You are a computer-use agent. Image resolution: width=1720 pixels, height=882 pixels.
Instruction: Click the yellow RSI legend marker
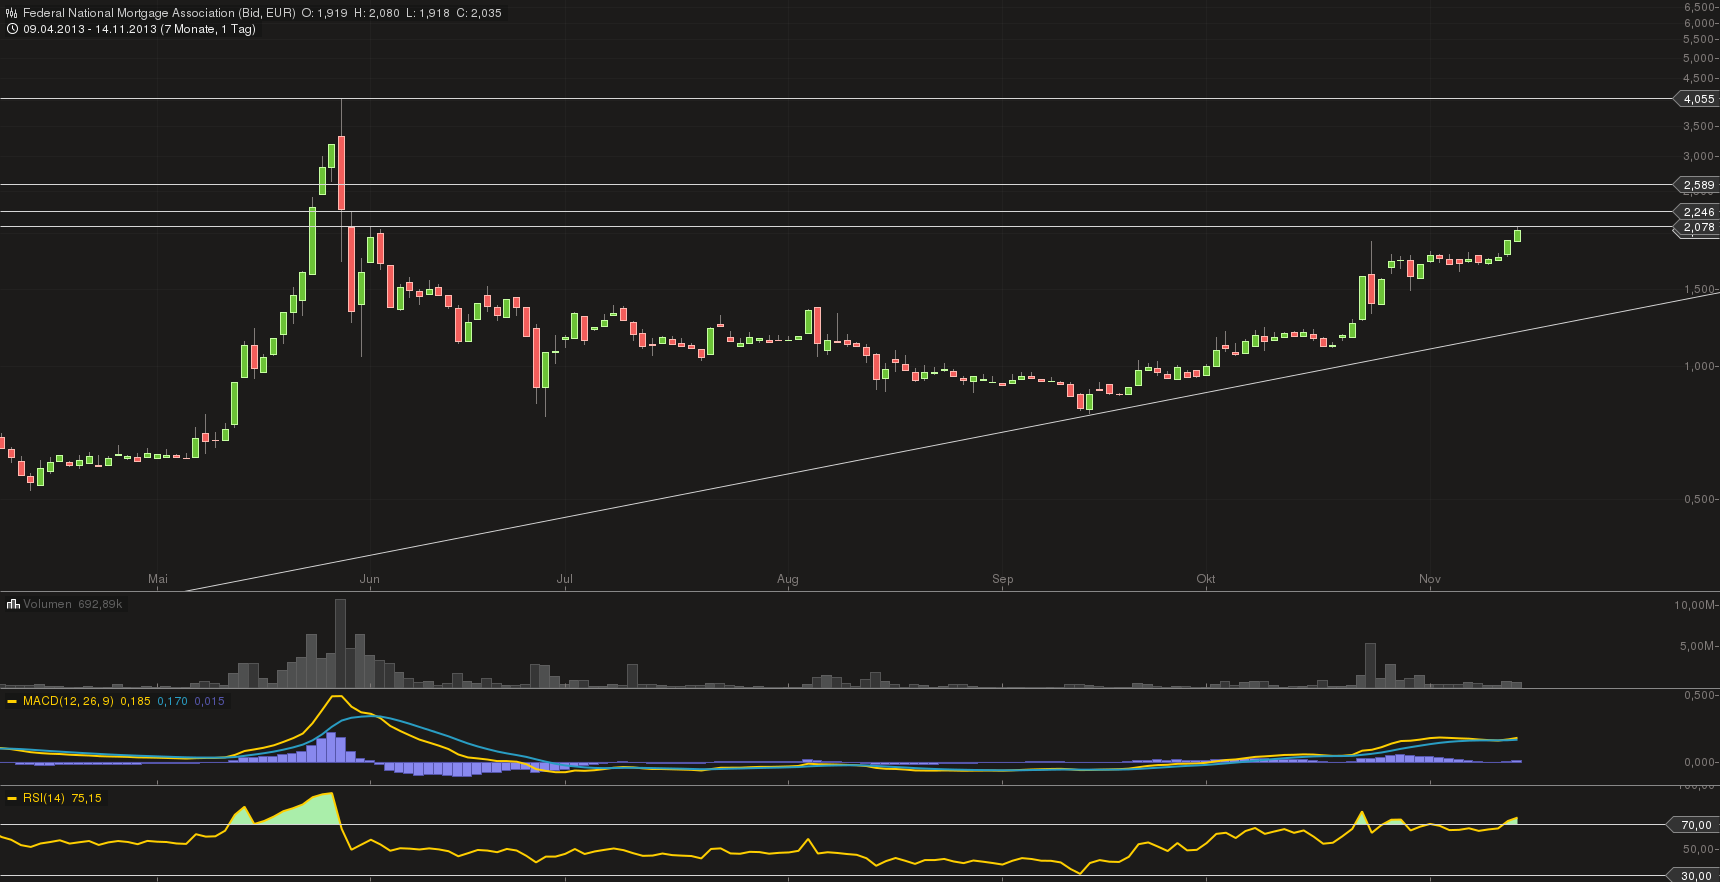point(13,798)
